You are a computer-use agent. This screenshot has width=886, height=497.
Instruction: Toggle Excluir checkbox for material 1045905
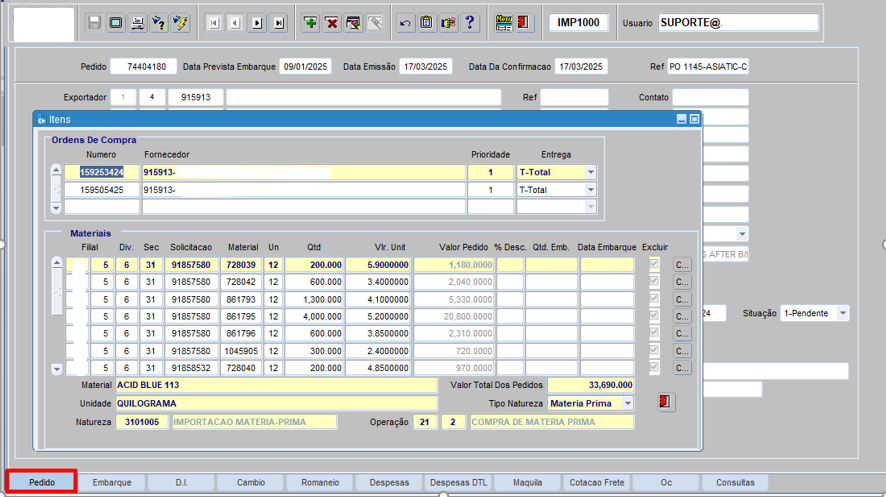(x=654, y=351)
